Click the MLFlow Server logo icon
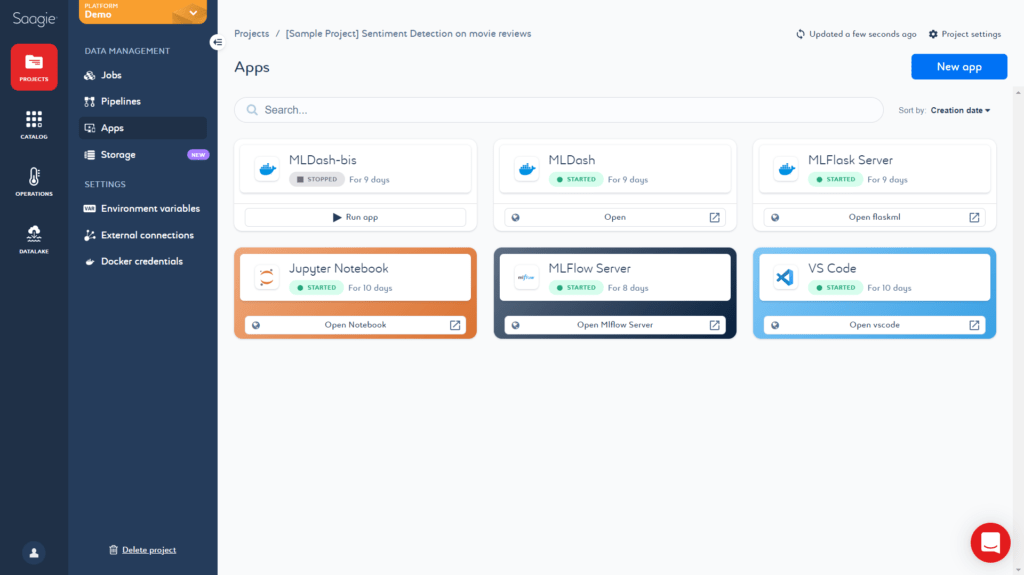1024x575 pixels. pos(526,277)
